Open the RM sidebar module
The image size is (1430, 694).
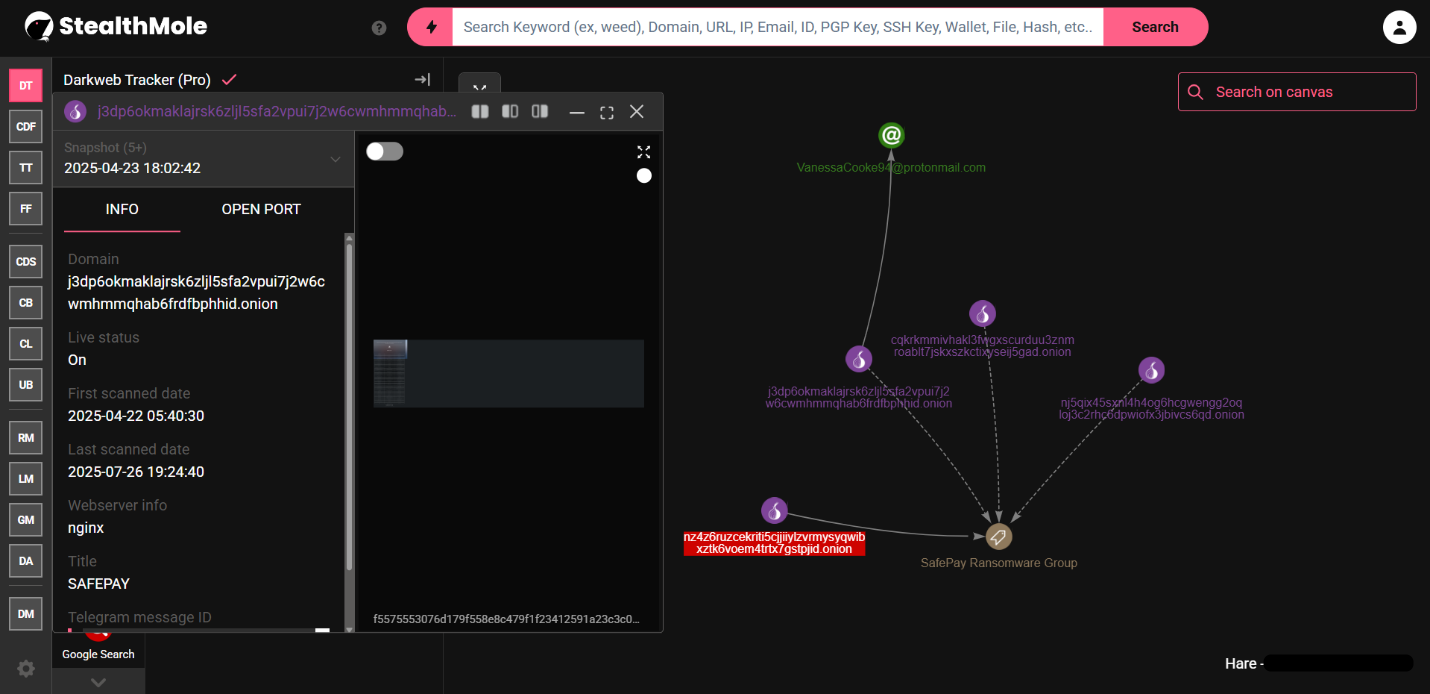coord(26,438)
